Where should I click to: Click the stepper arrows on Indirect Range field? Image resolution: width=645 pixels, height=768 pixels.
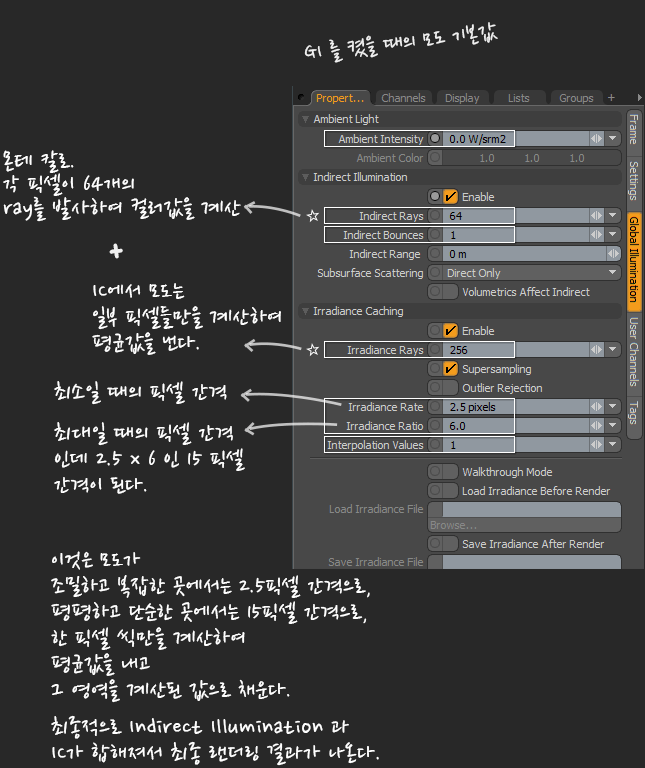[x=597, y=254]
